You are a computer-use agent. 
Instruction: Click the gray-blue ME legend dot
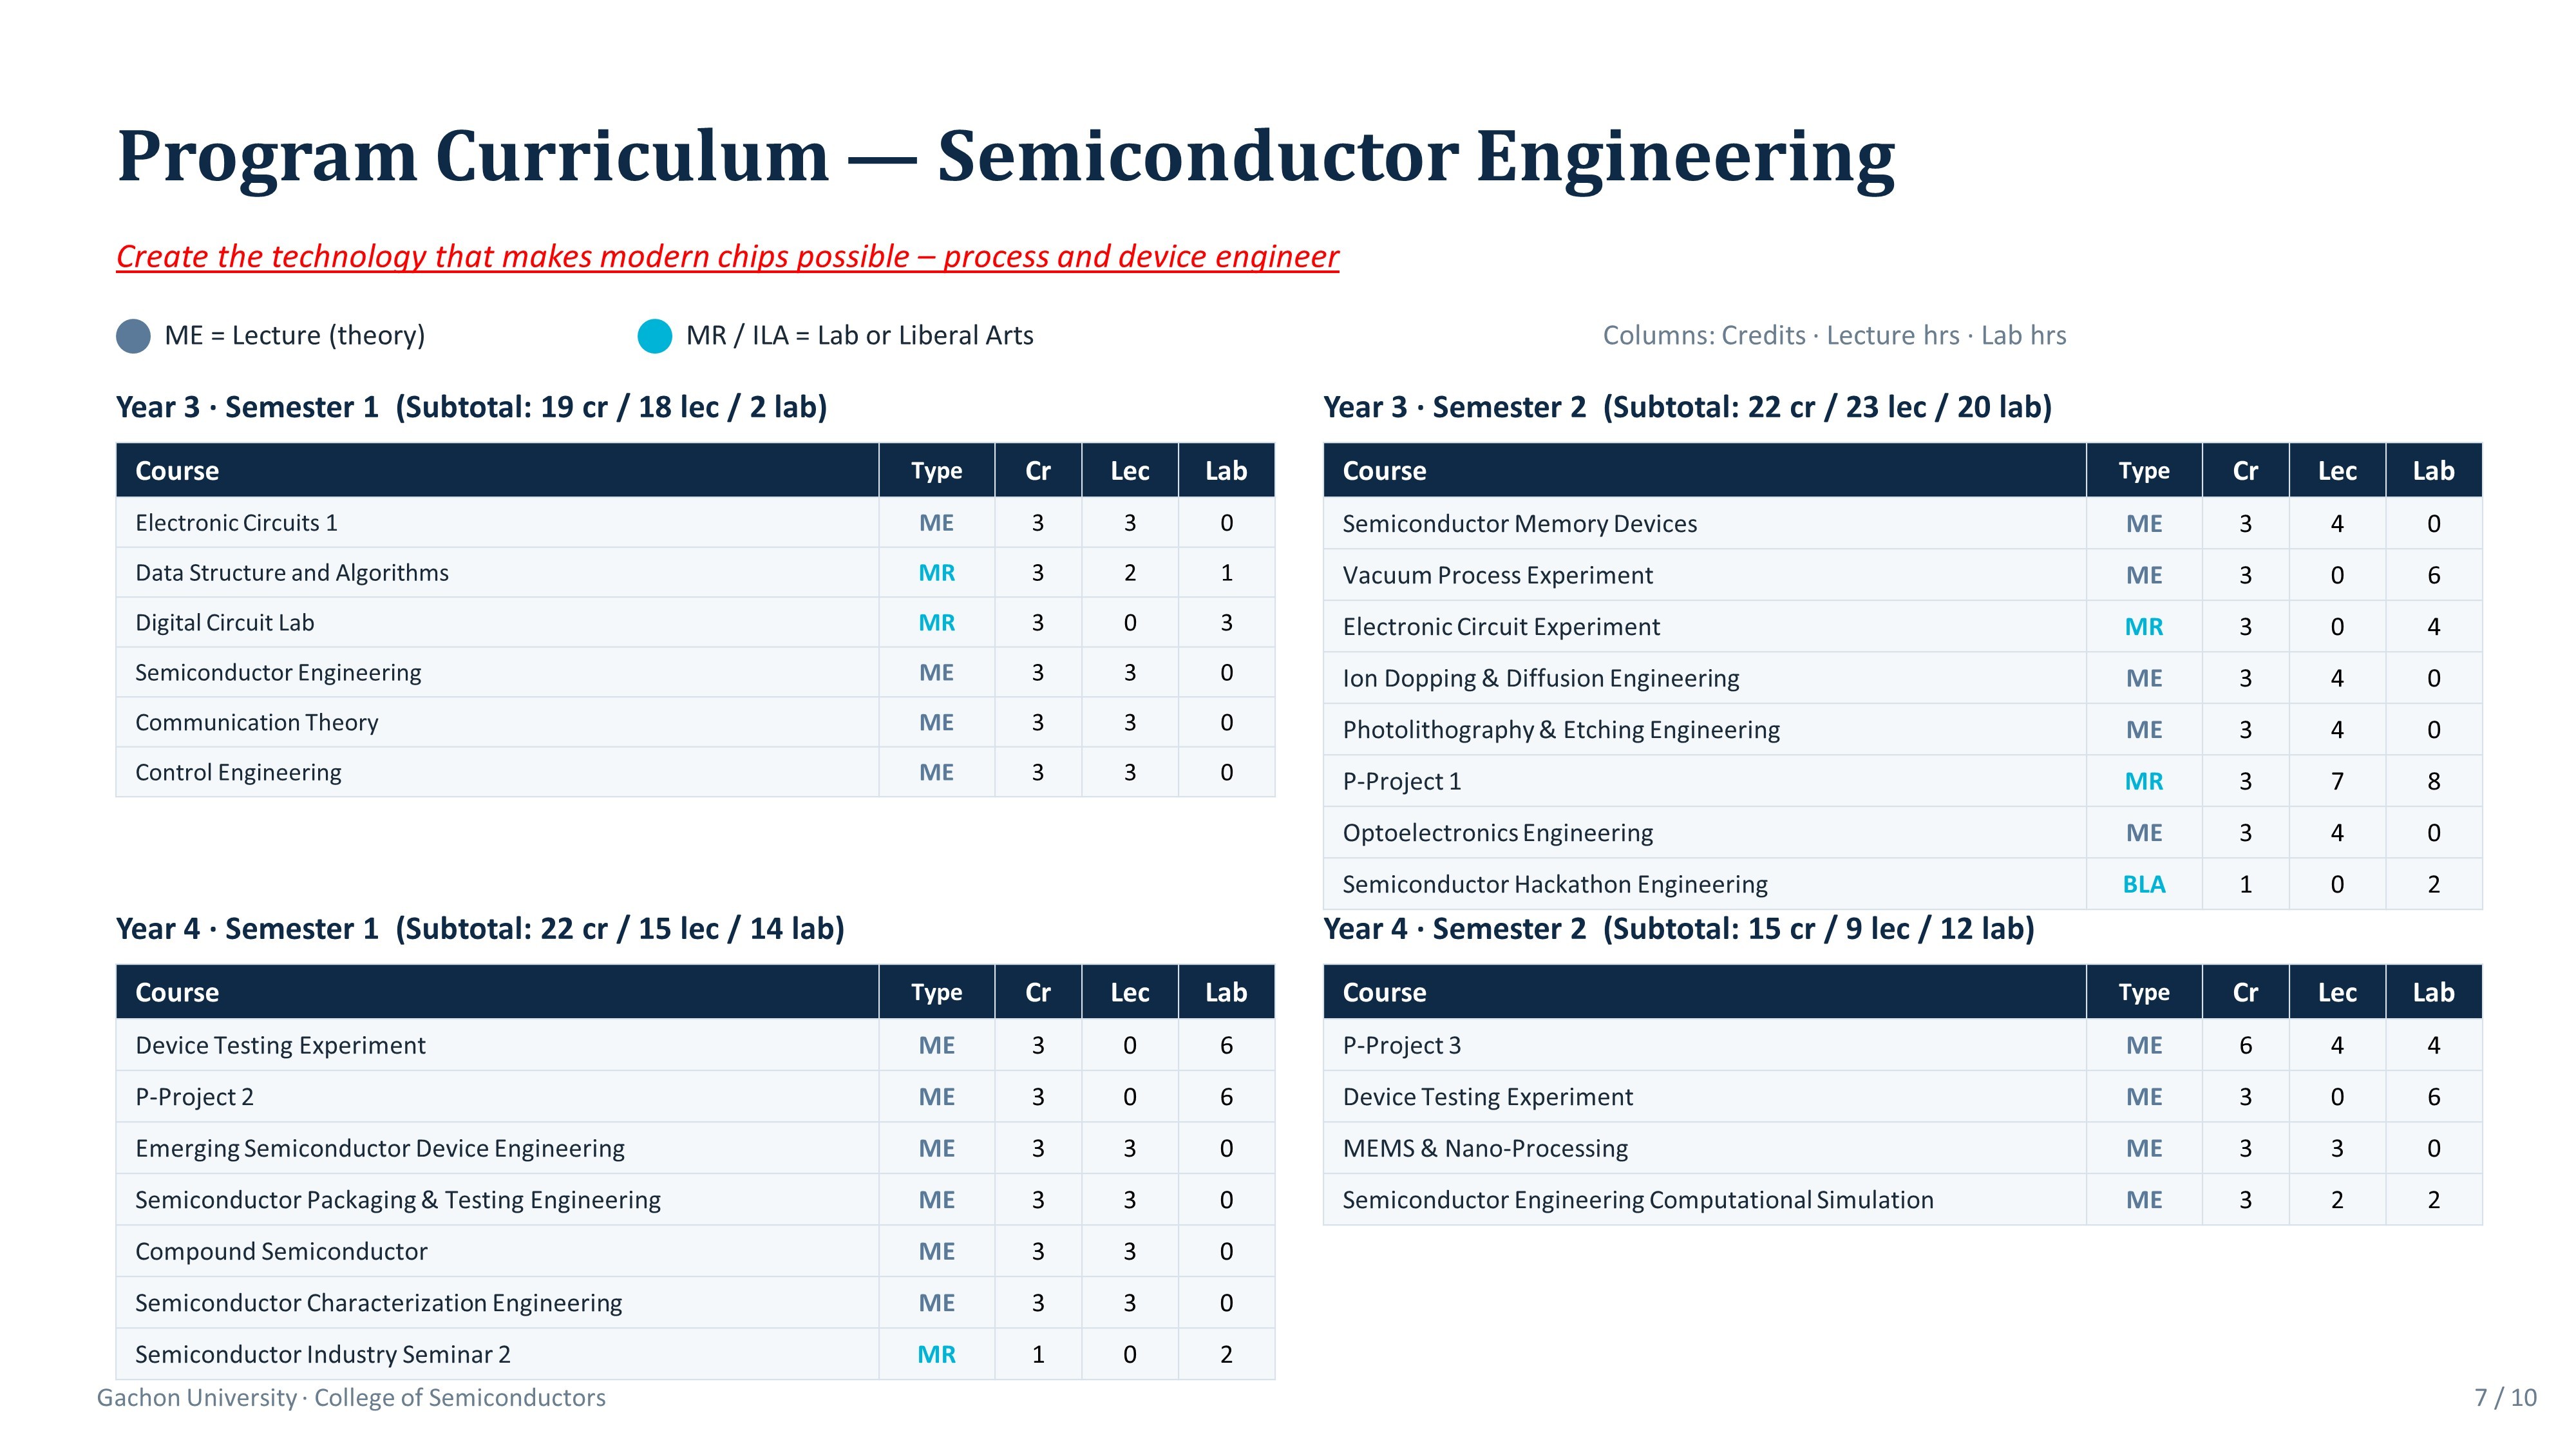[x=133, y=336]
